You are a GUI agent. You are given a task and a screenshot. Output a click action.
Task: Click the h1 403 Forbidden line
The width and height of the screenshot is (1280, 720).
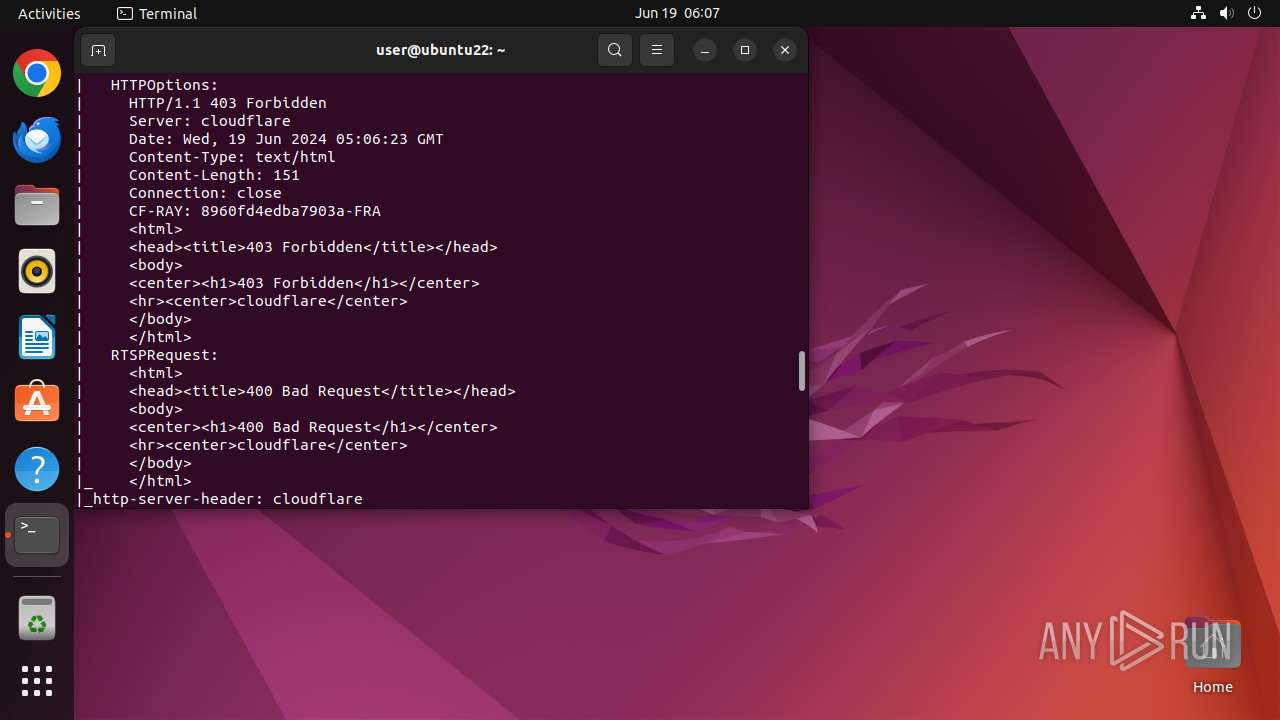(x=304, y=283)
